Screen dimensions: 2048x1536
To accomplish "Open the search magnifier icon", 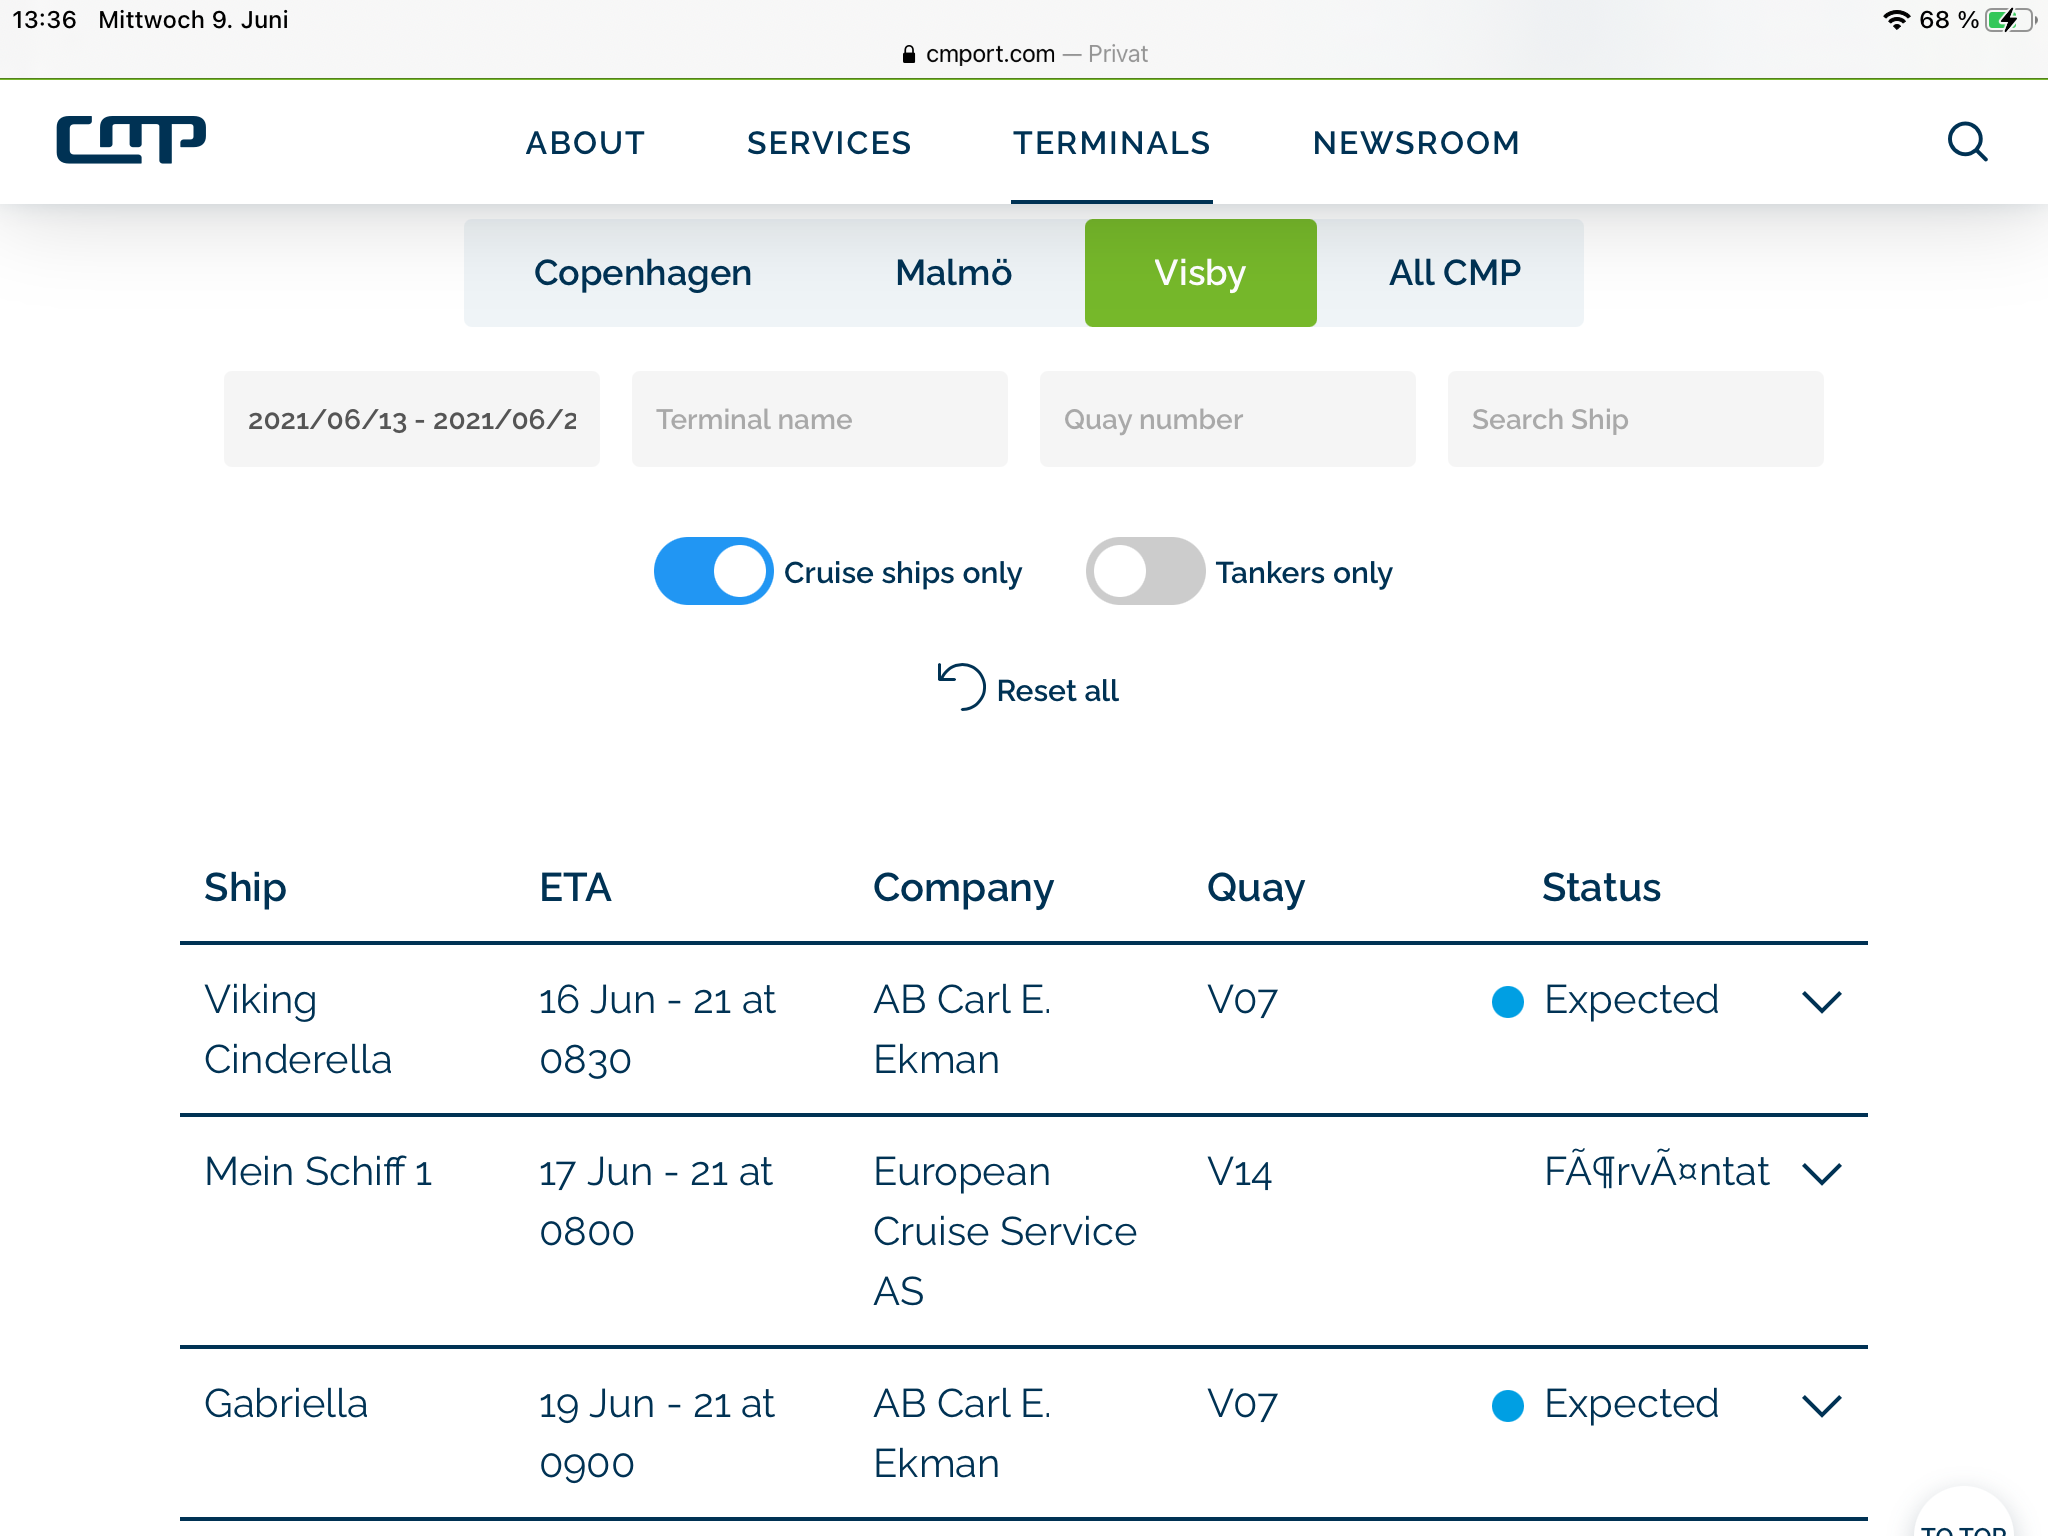I will pos(1967,142).
